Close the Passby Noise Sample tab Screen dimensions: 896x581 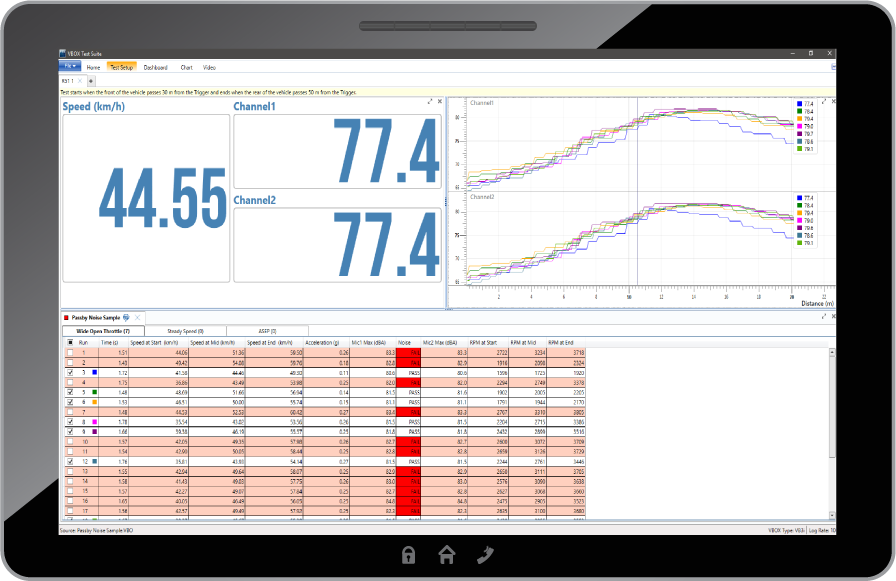coord(137,317)
